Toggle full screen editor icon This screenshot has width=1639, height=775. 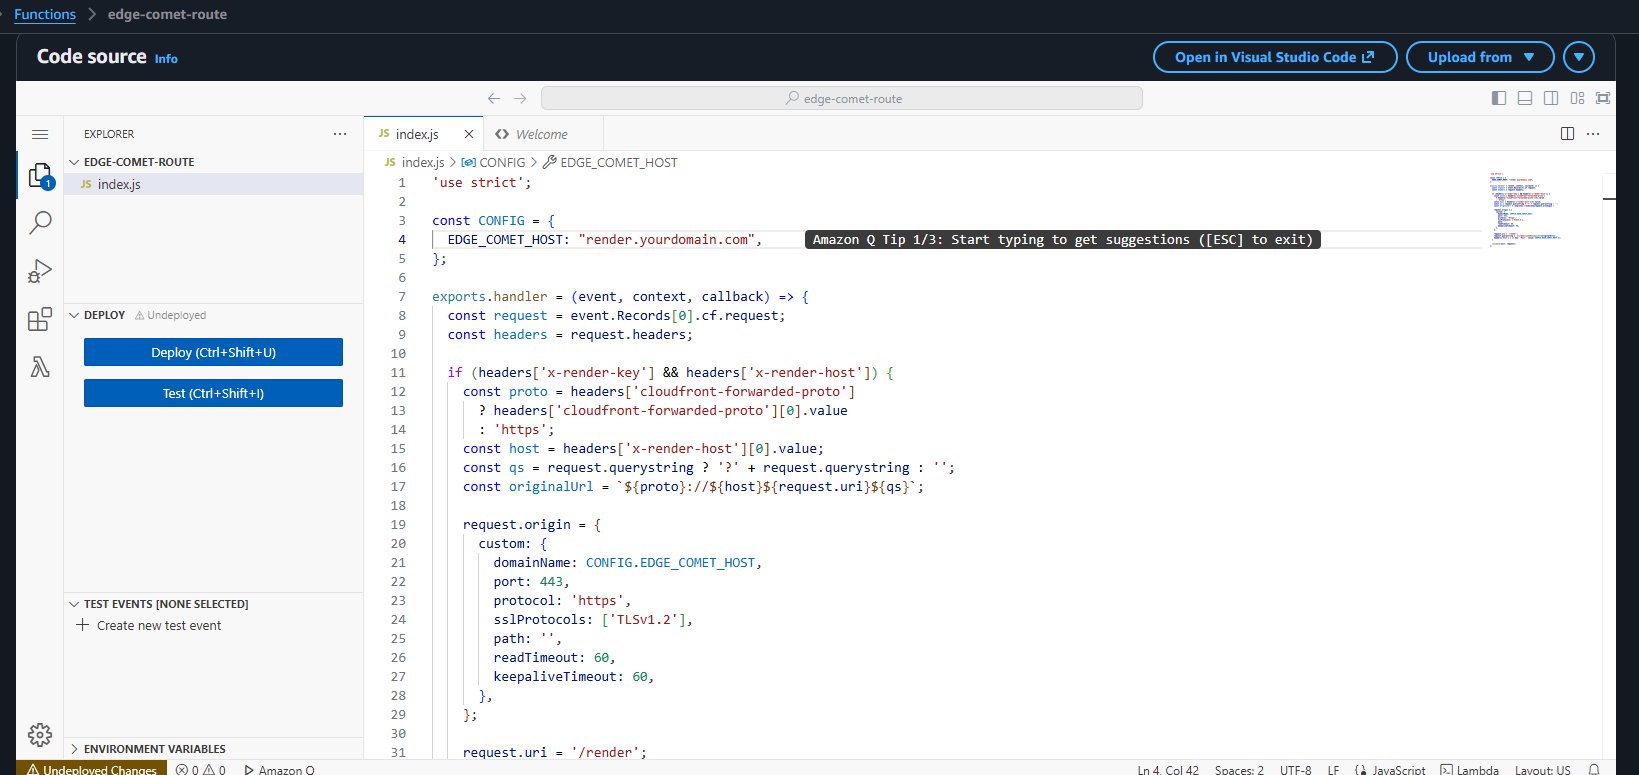1603,98
